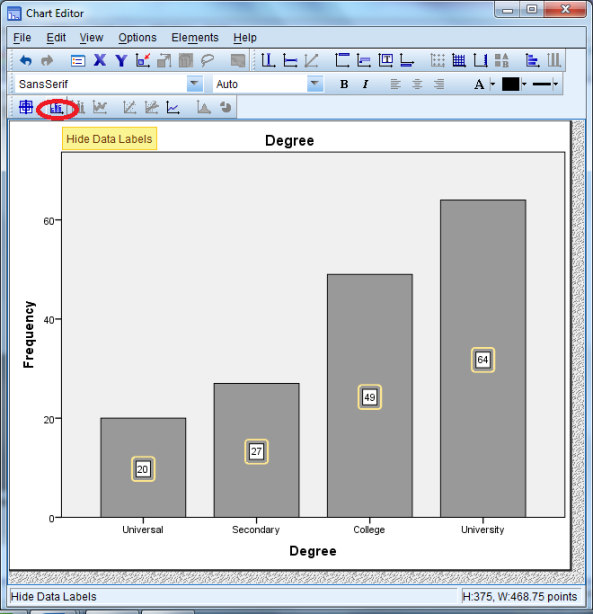
Task: Click inside the Auto size field
Action: pos(260,84)
